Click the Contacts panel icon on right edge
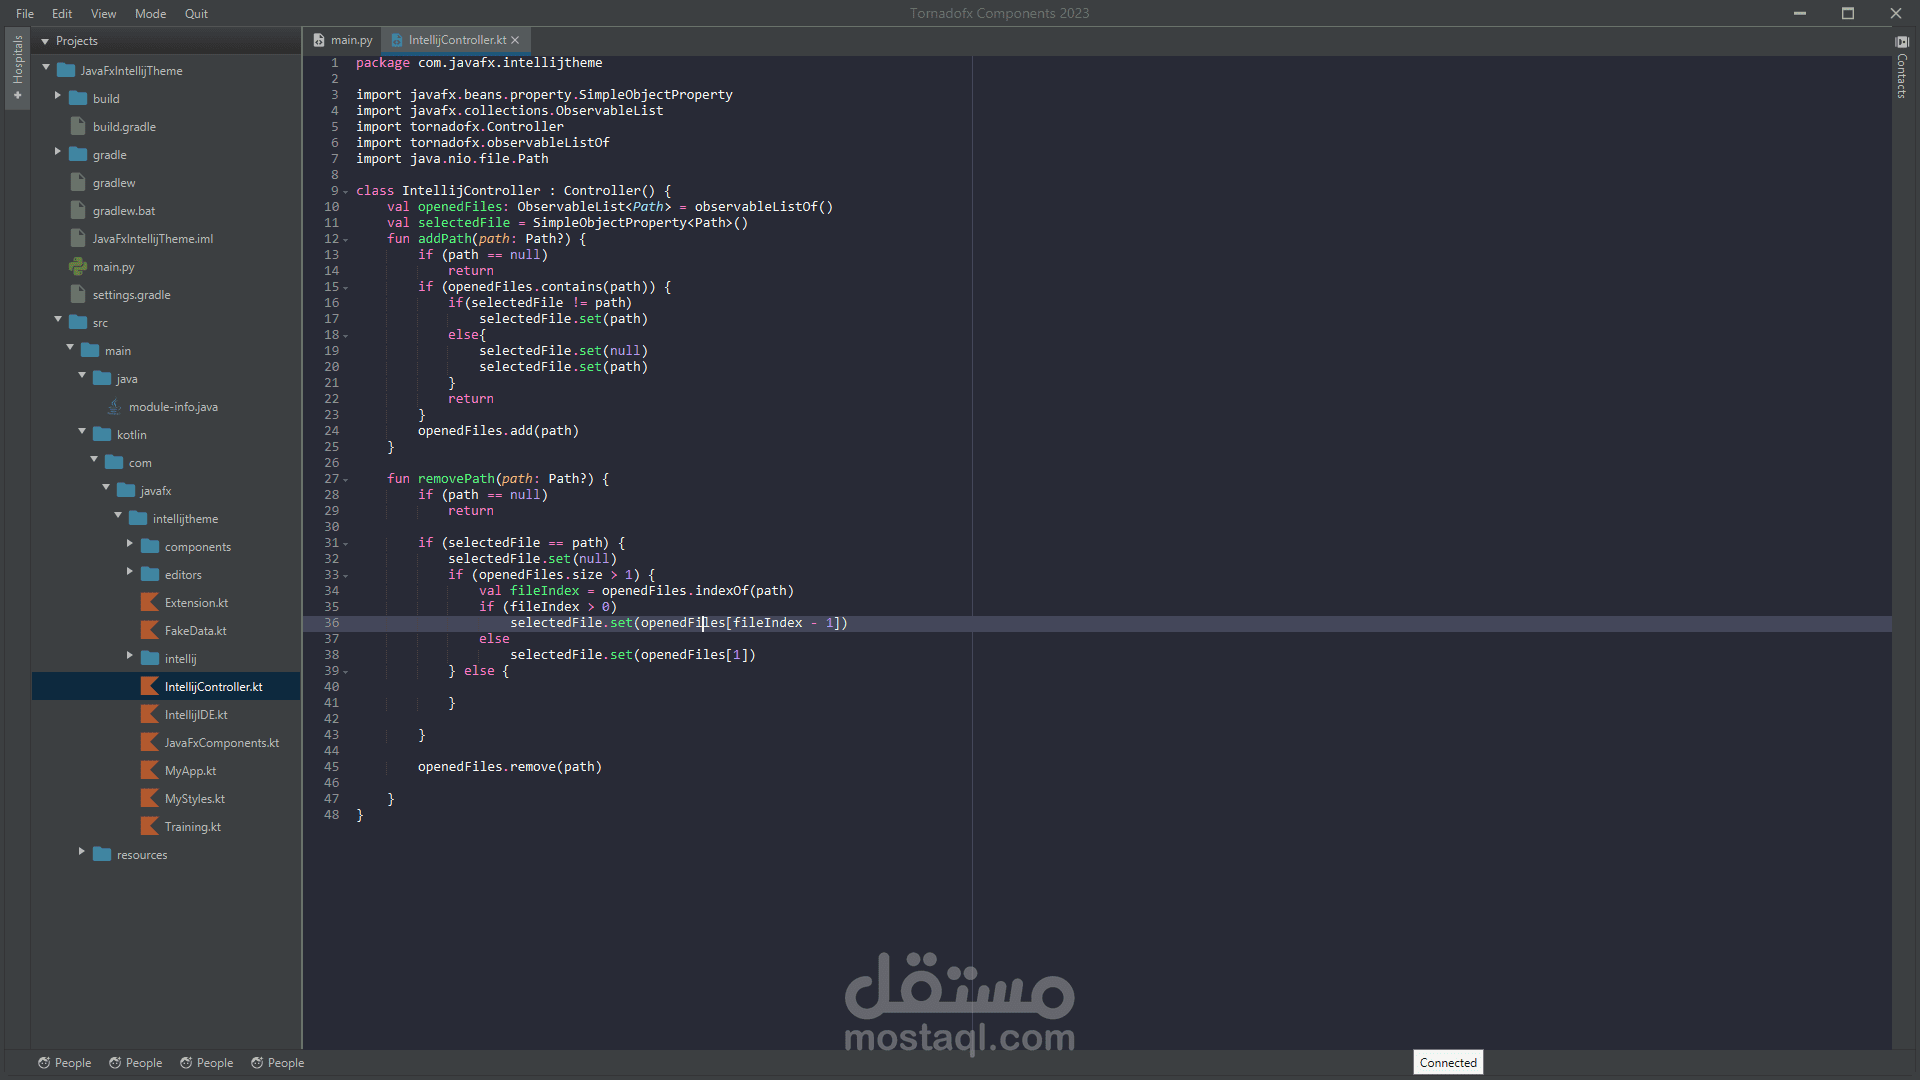 1902,42
